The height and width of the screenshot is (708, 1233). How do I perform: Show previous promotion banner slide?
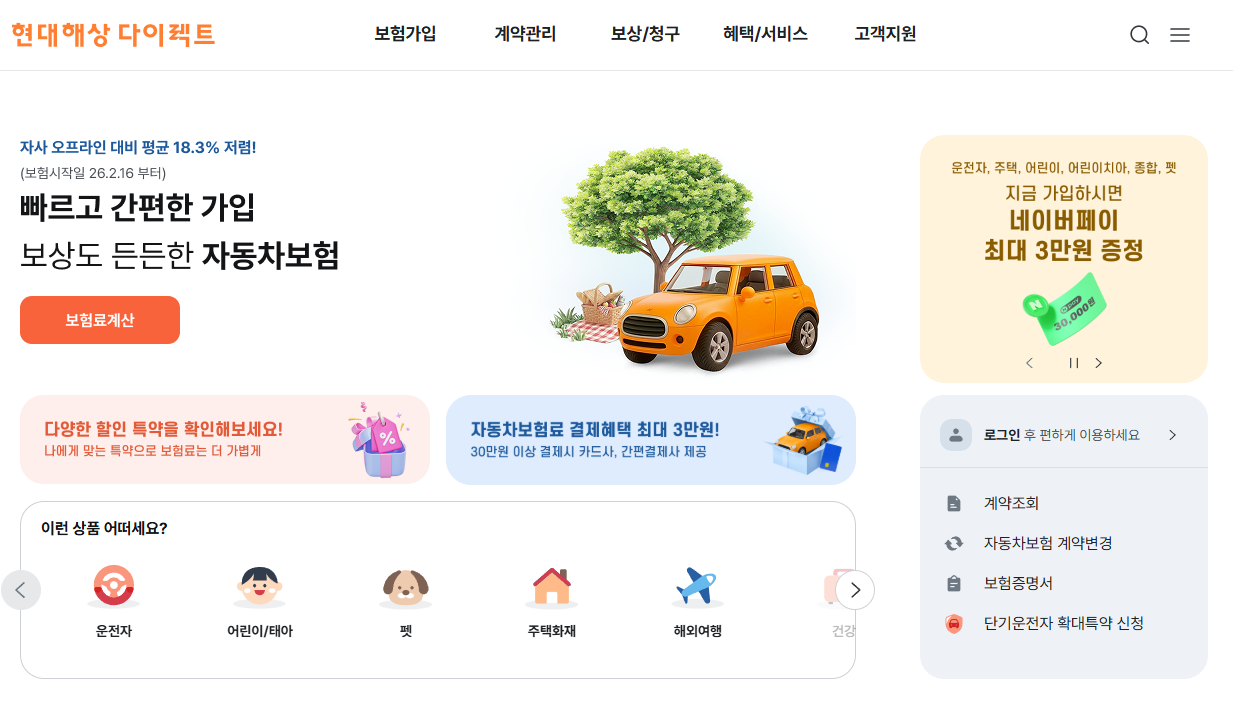tap(1029, 363)
